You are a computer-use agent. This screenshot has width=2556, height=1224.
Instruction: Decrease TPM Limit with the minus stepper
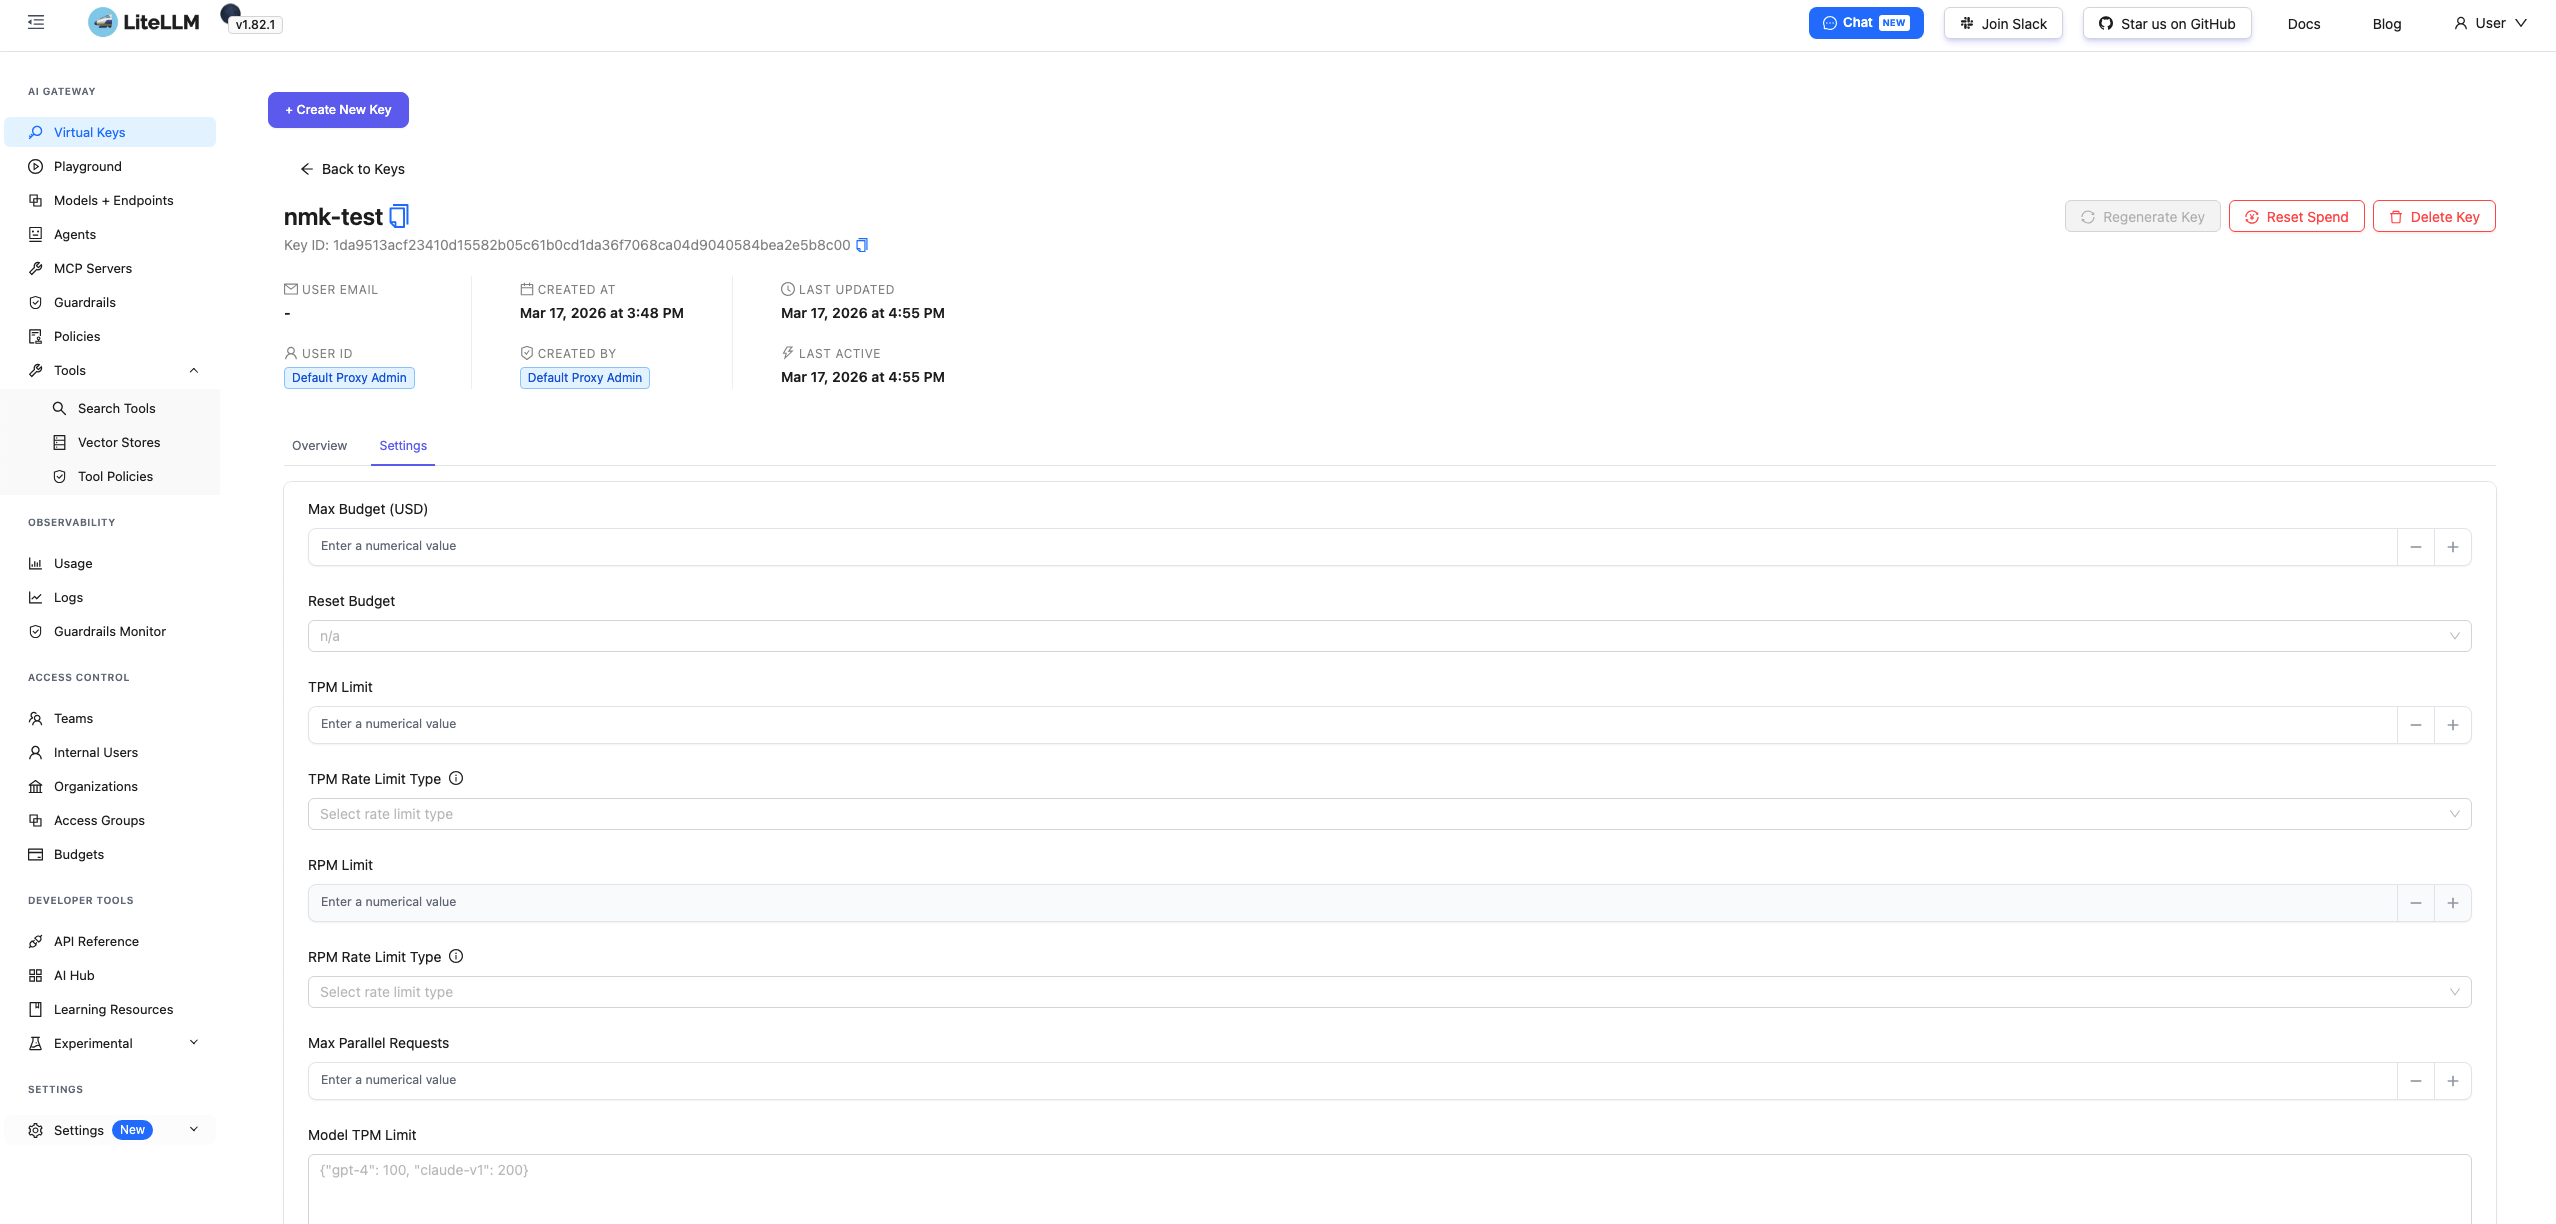coord(2416,725)
